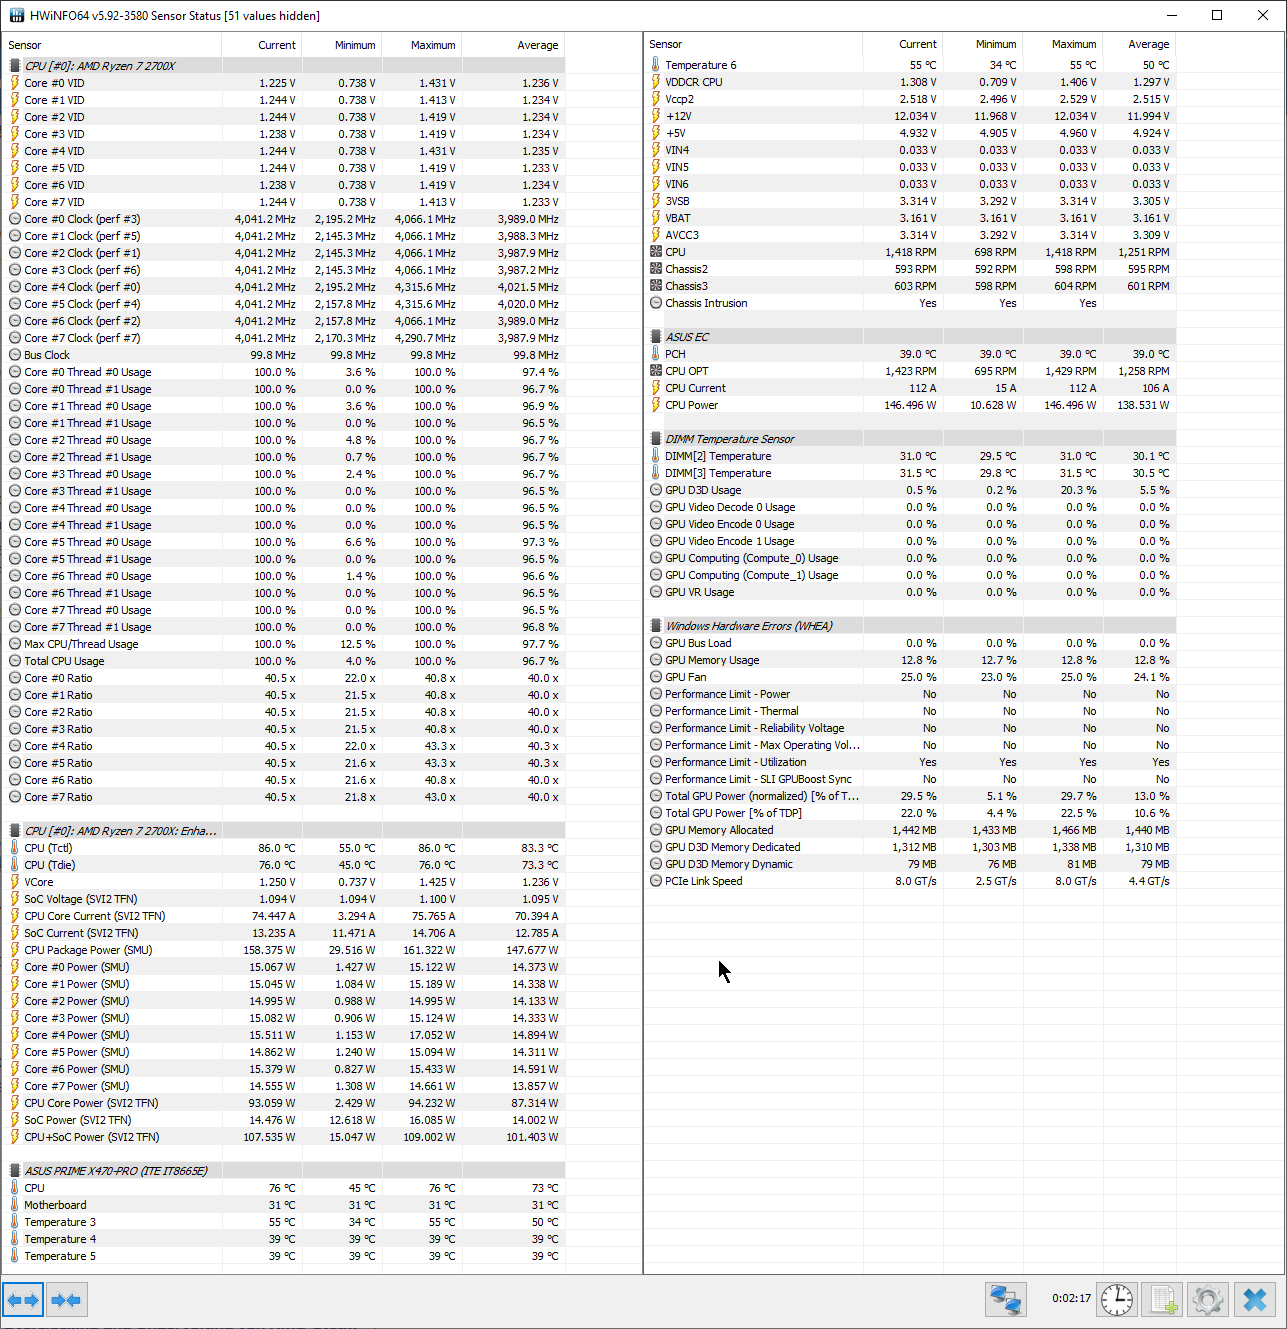Click the PCH thermometer icon
The image size is (1287, 1329).
656,354
